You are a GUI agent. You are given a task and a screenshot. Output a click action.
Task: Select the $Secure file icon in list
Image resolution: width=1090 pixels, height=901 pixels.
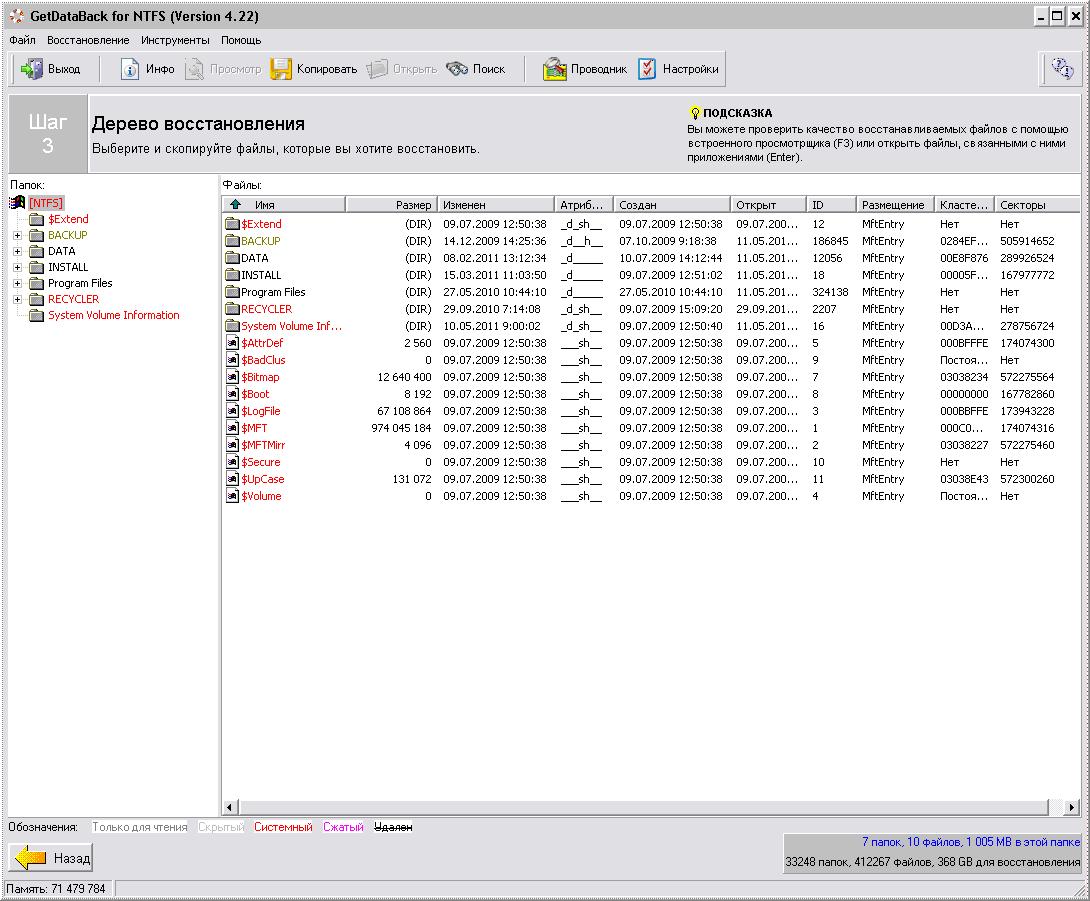[233, 462]
